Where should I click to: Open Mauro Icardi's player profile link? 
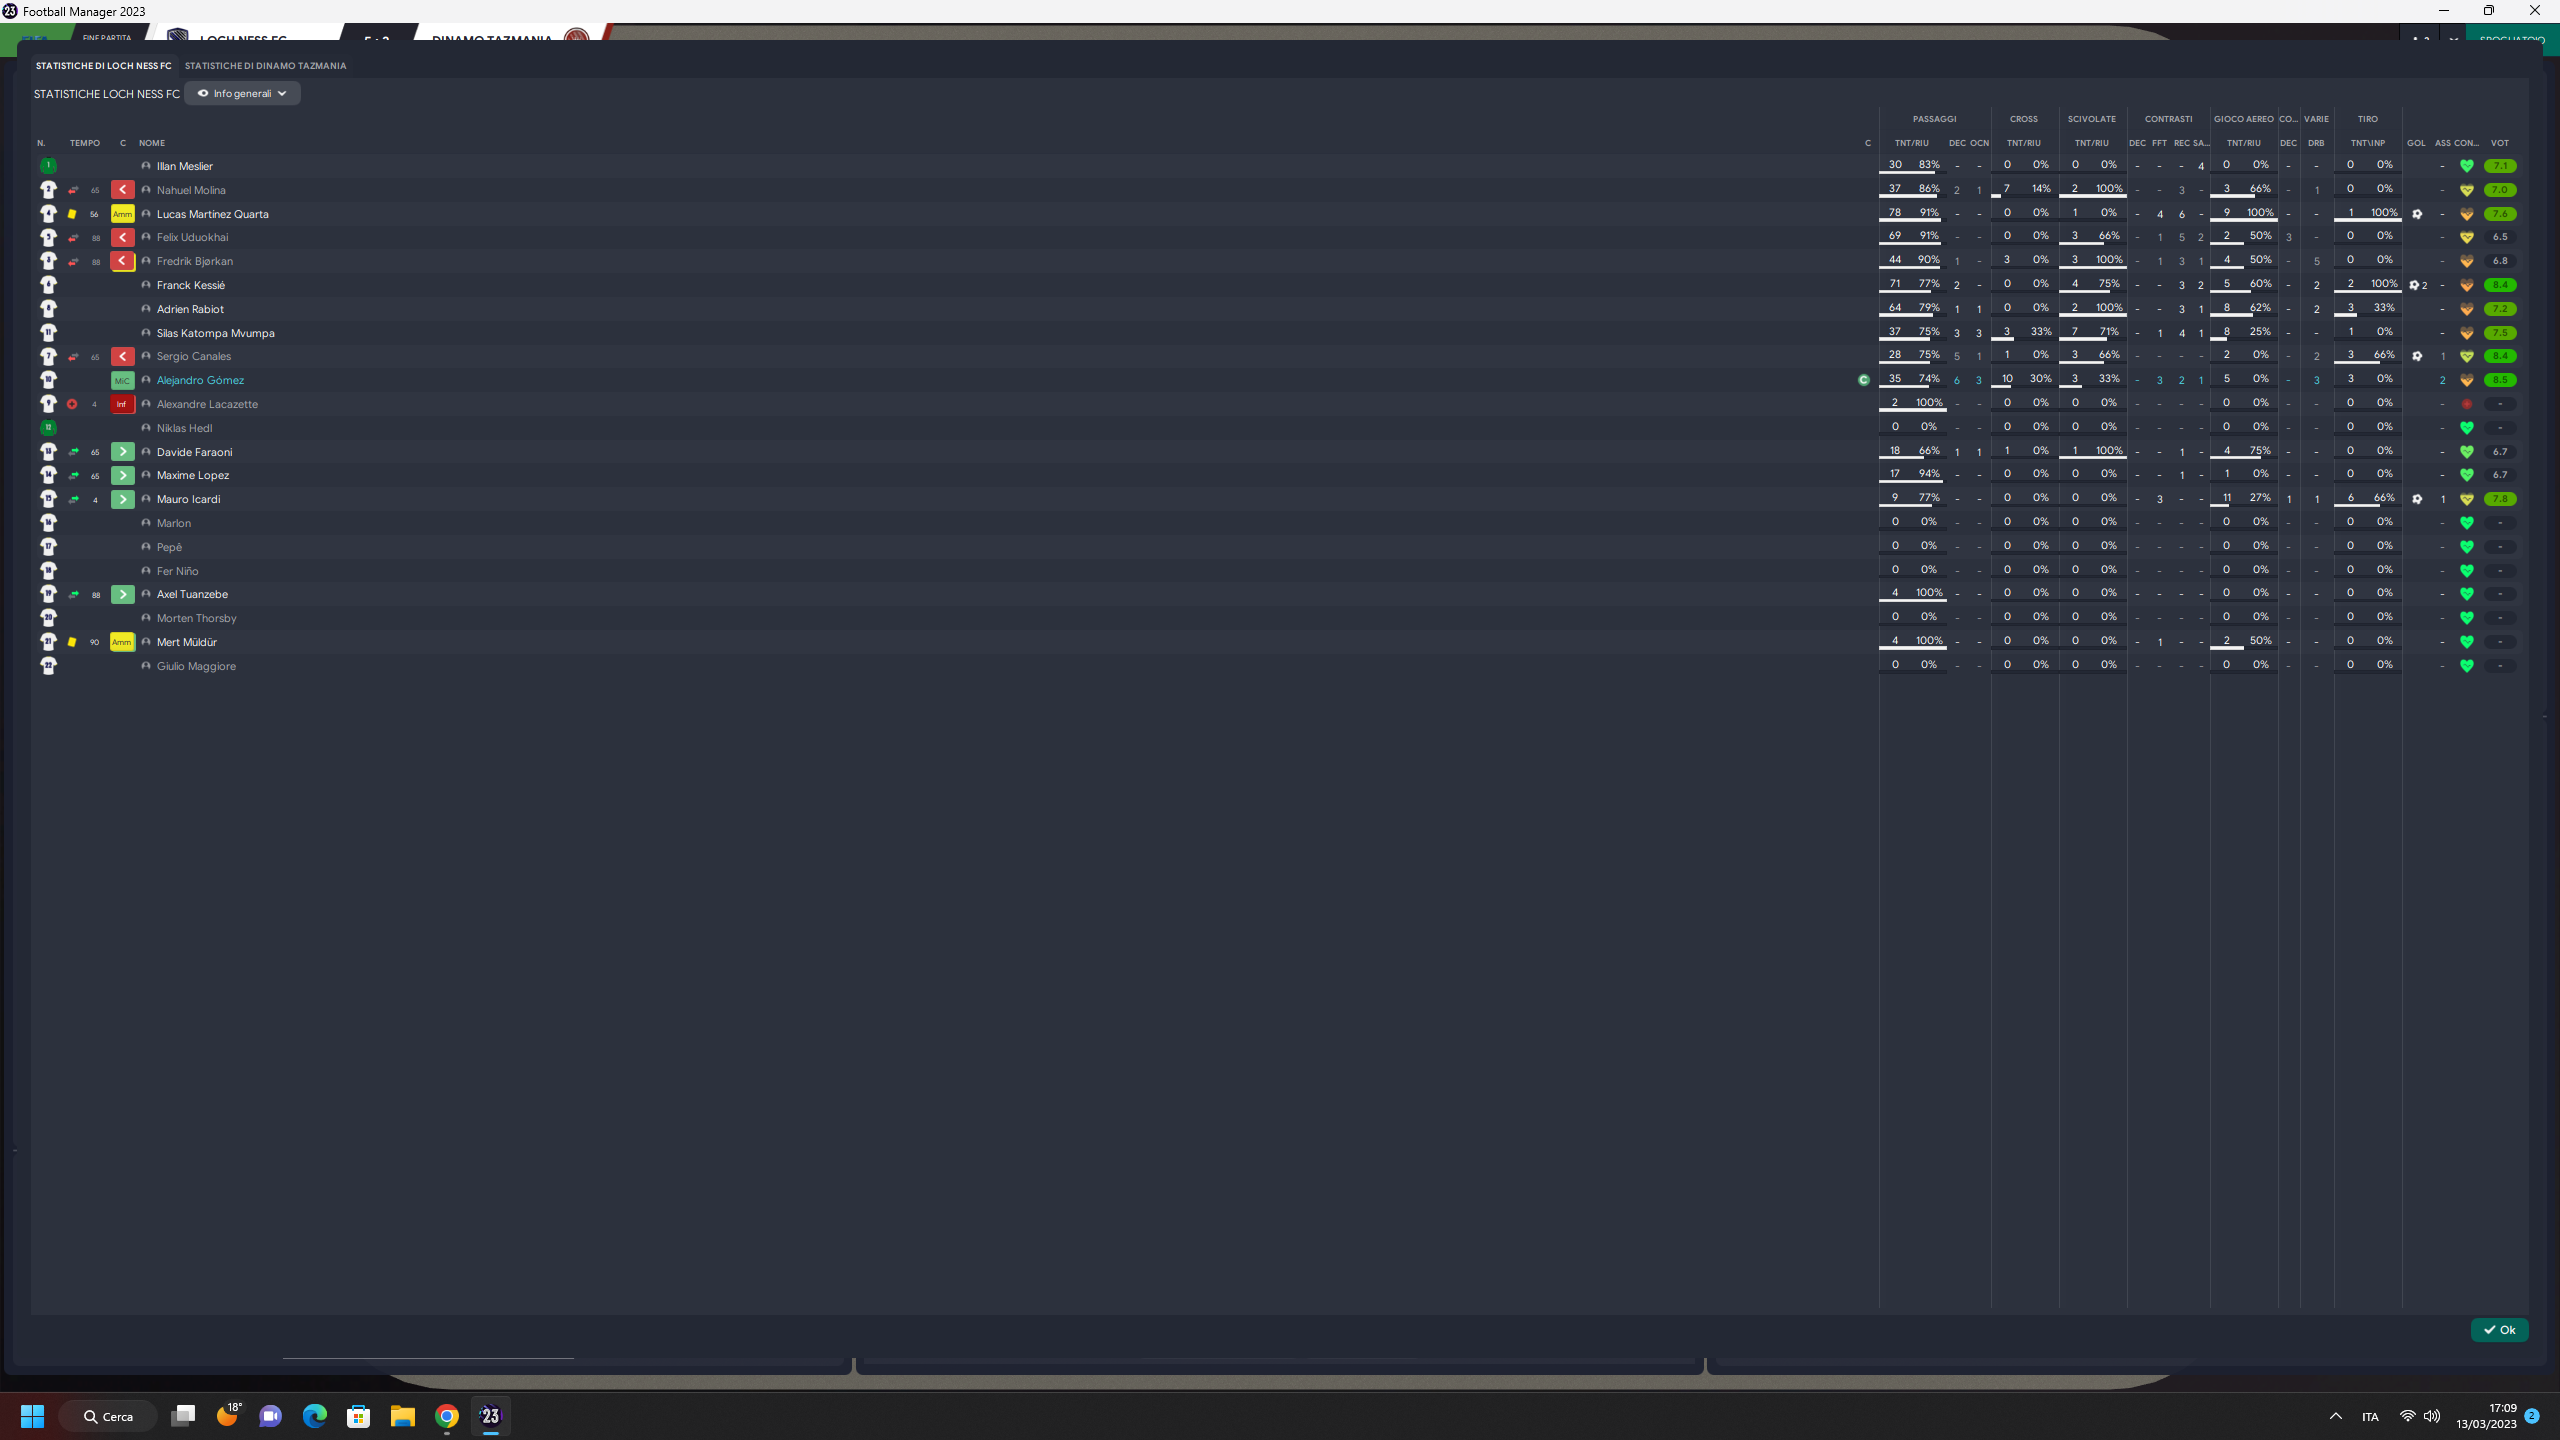pos(189,499)
